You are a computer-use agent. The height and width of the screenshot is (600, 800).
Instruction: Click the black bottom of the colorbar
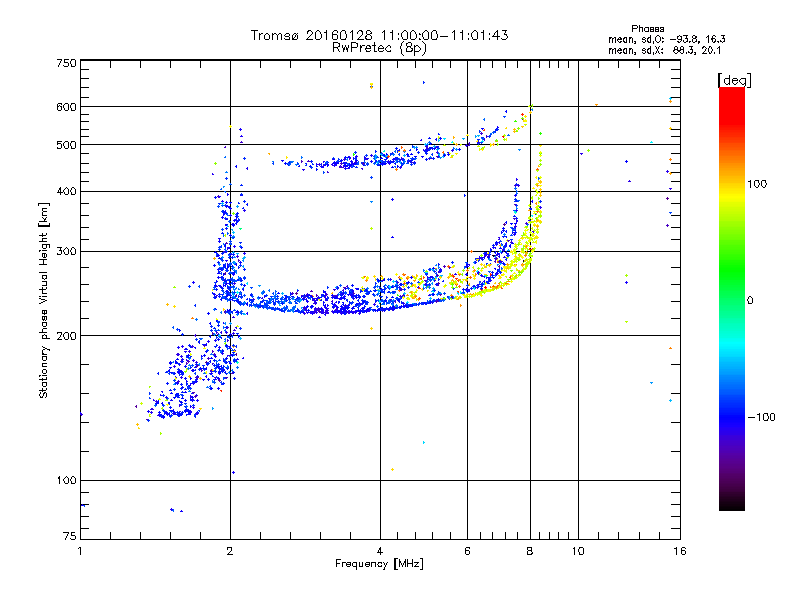pos(732,503)
